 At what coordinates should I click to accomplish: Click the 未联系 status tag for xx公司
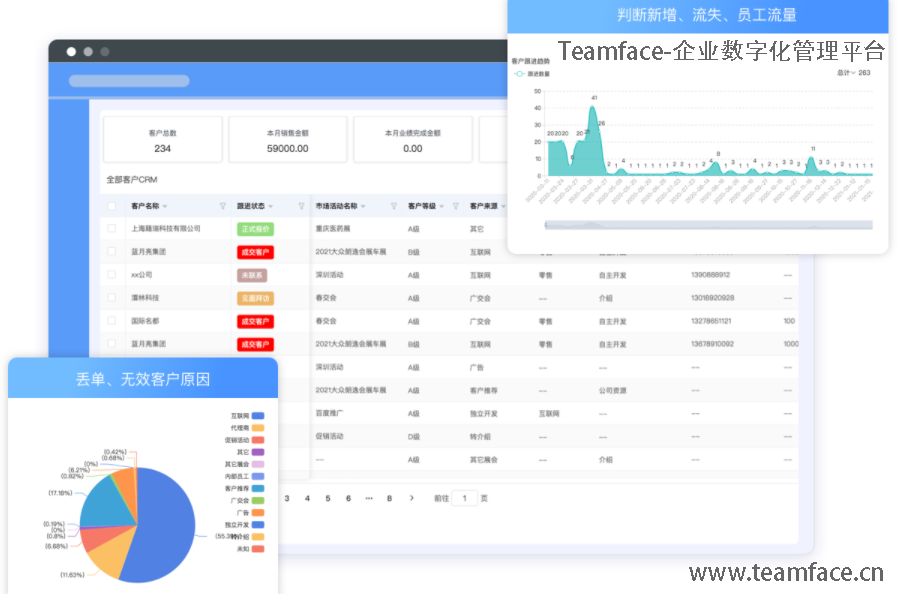click(x=252, y=275)
